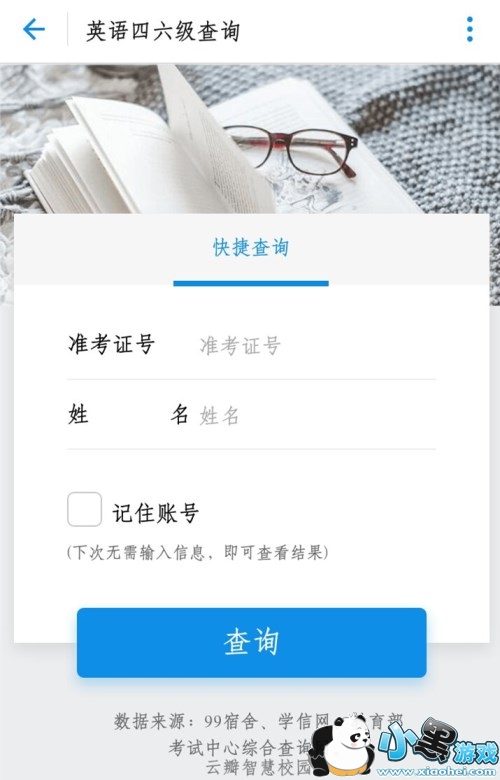This screenshot has height=780, width=500.
Task: Tick the 记住账号 checkbox
Action: 85,509
